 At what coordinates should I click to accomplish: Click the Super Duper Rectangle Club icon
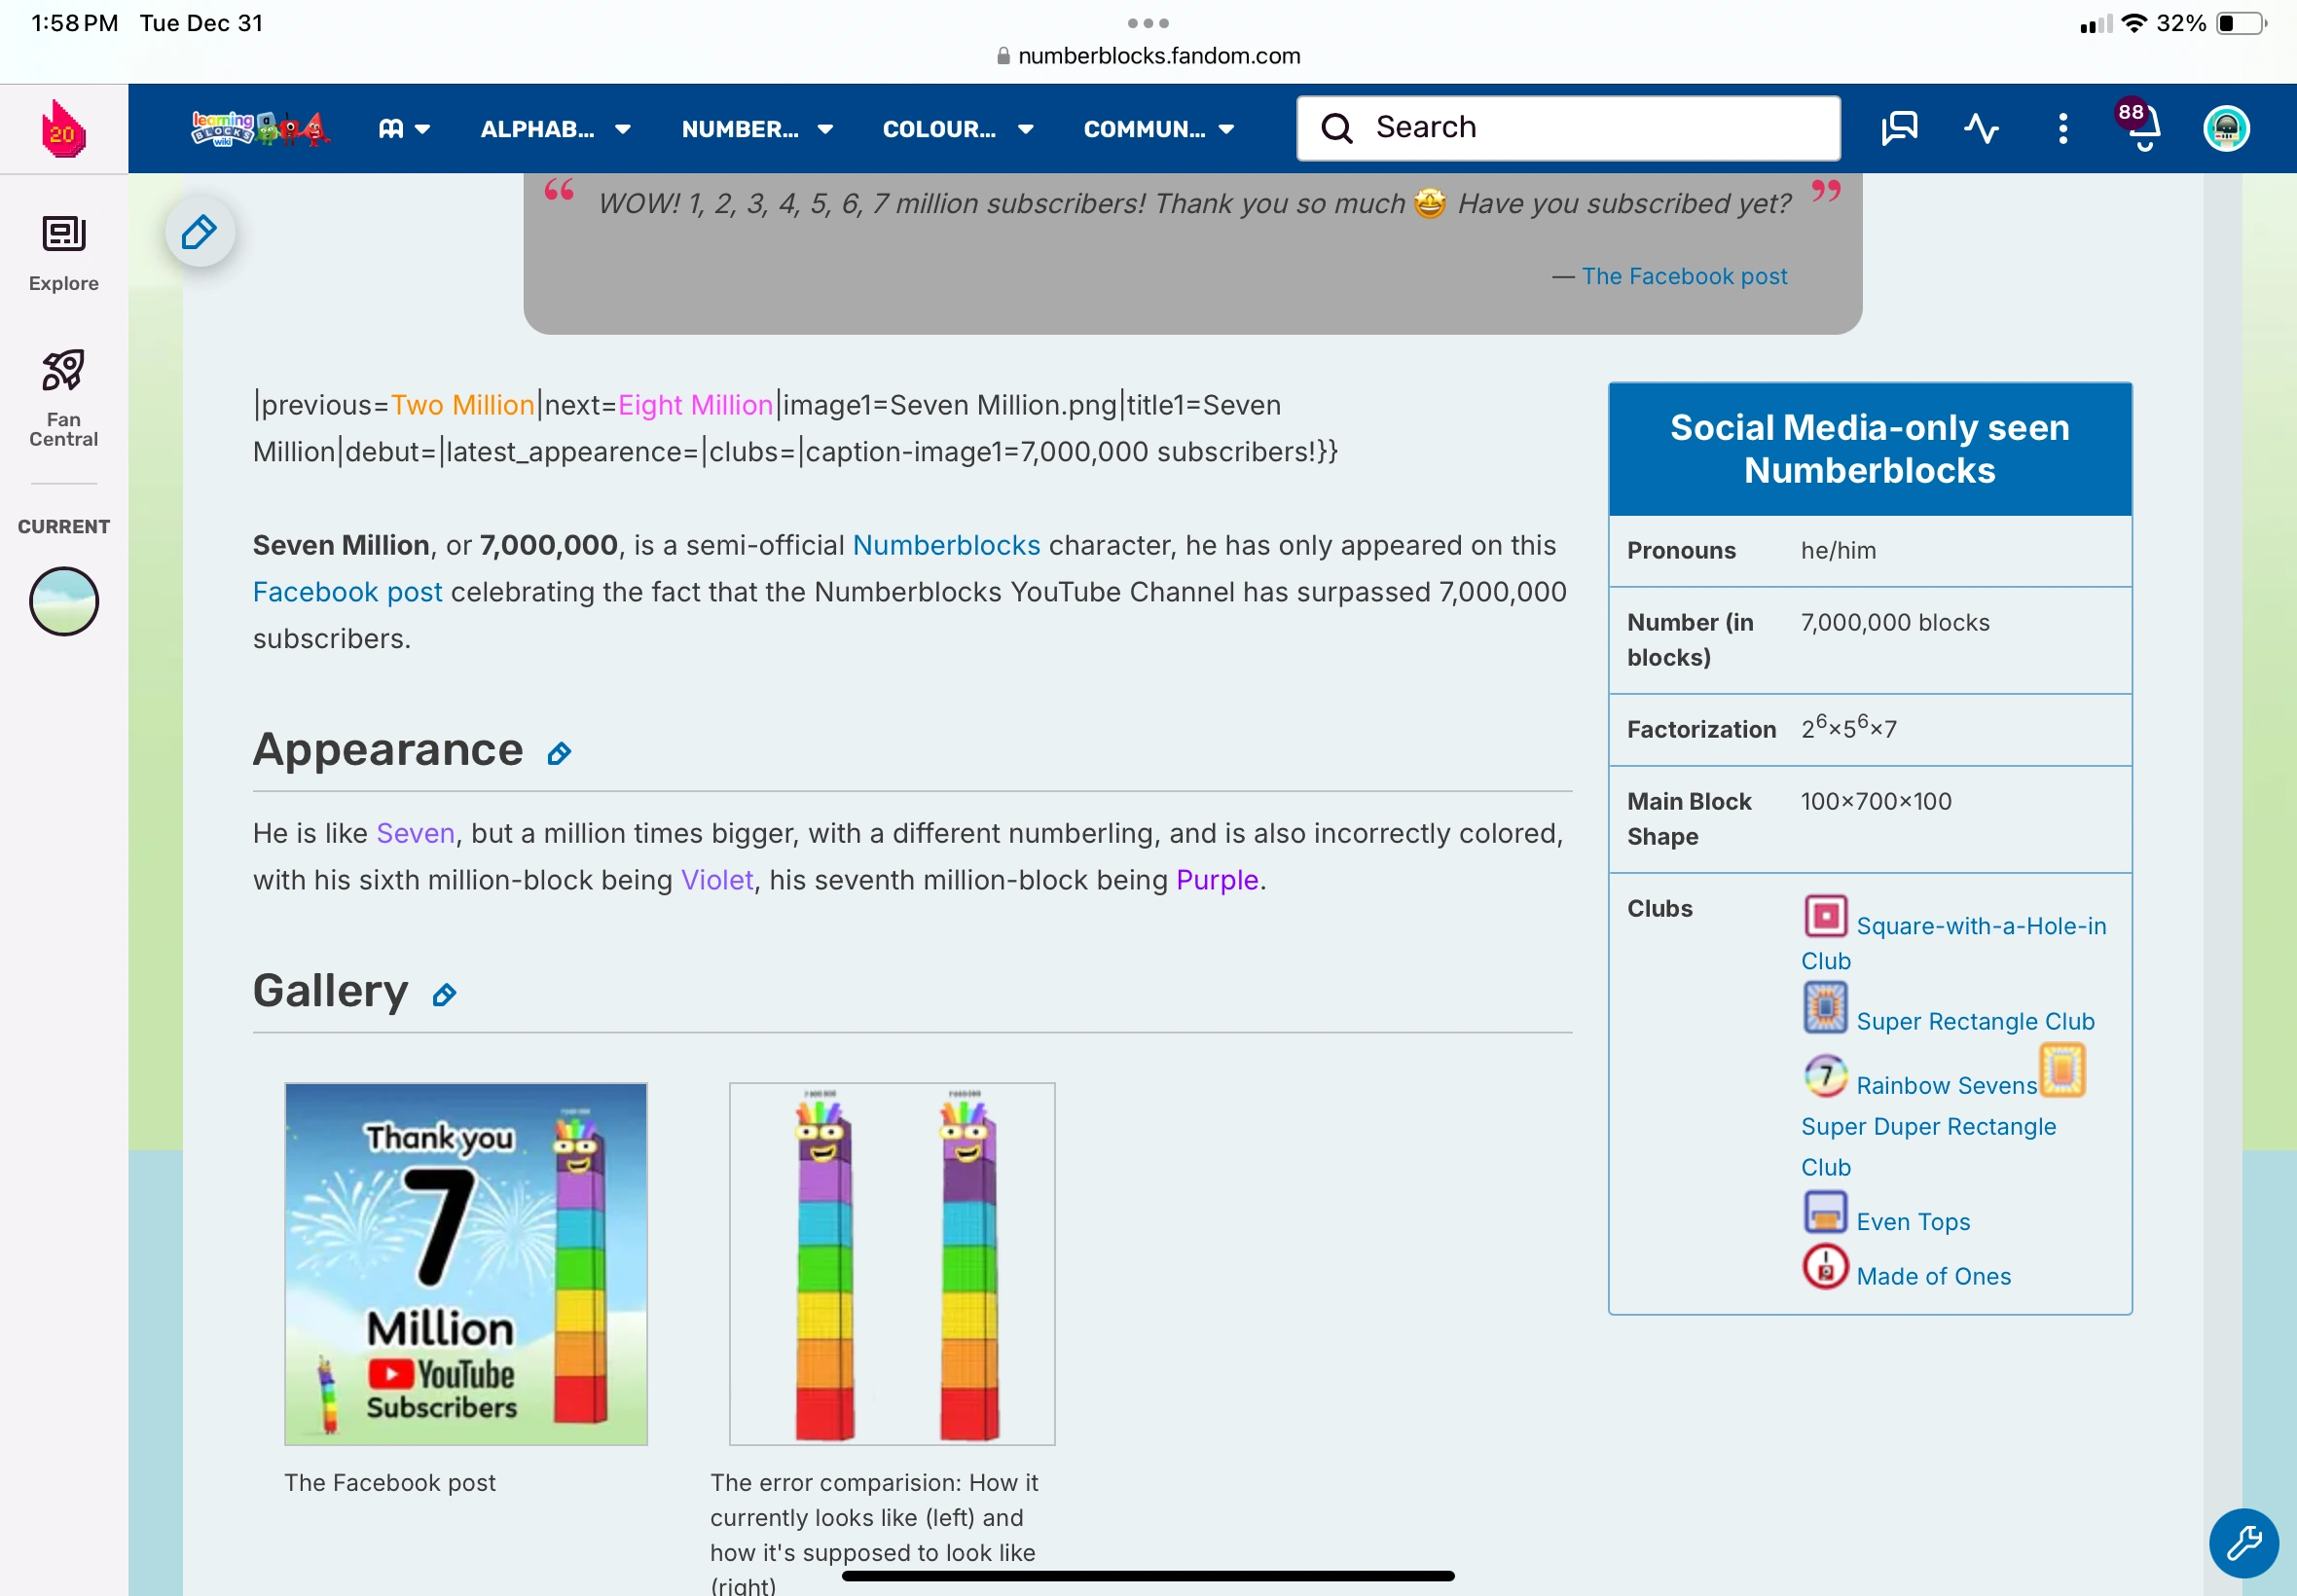tap(2062, 1069)
